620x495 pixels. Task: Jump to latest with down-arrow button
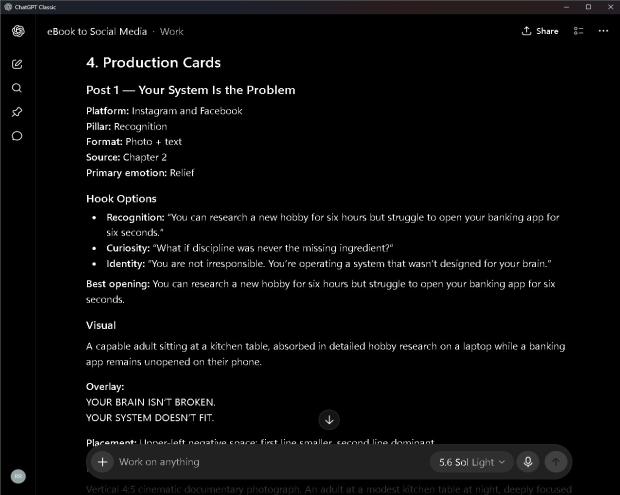coord(329,419)
